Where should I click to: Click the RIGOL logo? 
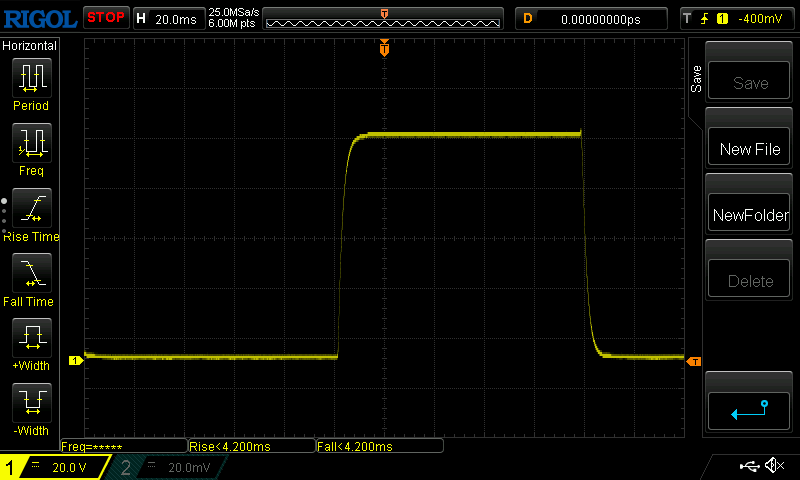40,19
